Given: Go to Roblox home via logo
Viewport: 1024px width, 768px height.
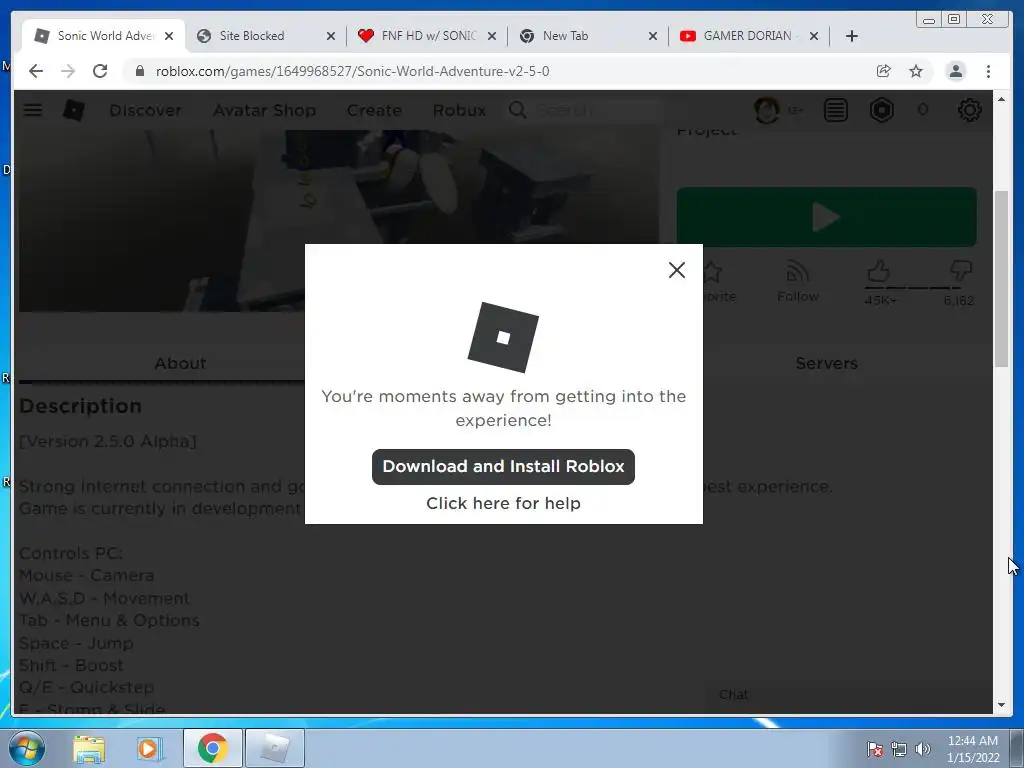Looking at the screenshot, I should tap(73, 110).
